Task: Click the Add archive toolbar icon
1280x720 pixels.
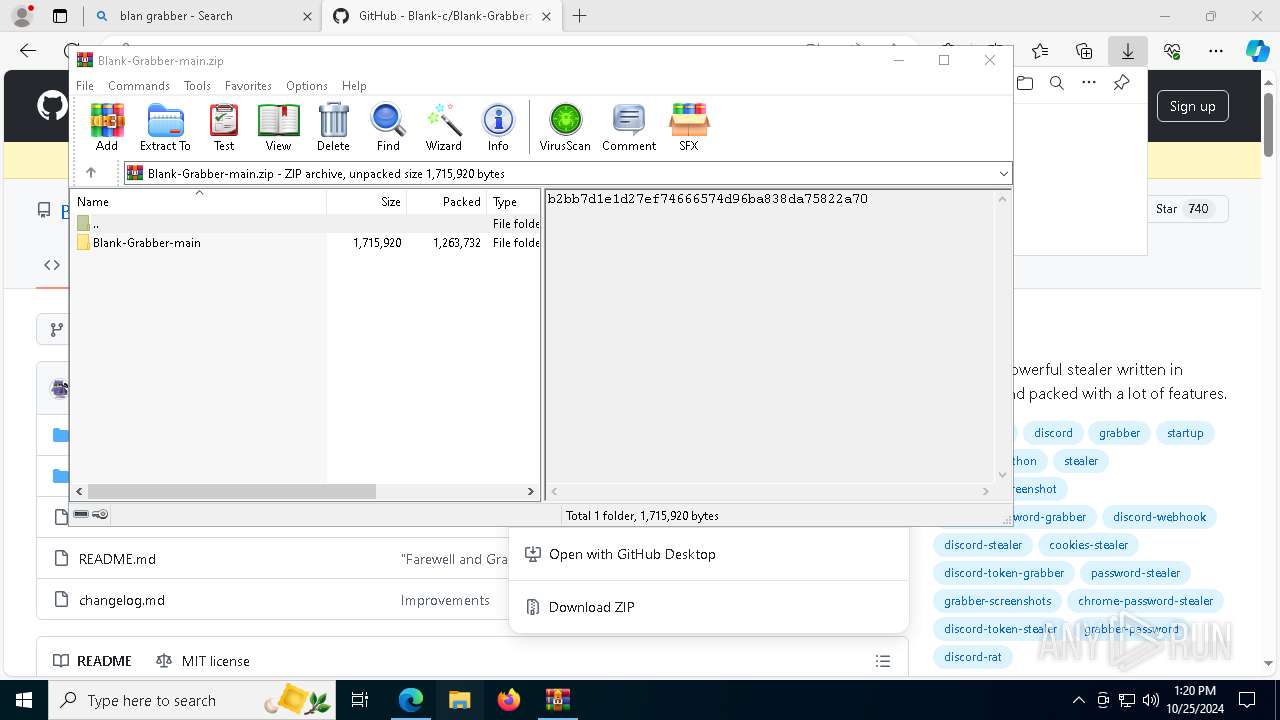Action: 107,127
